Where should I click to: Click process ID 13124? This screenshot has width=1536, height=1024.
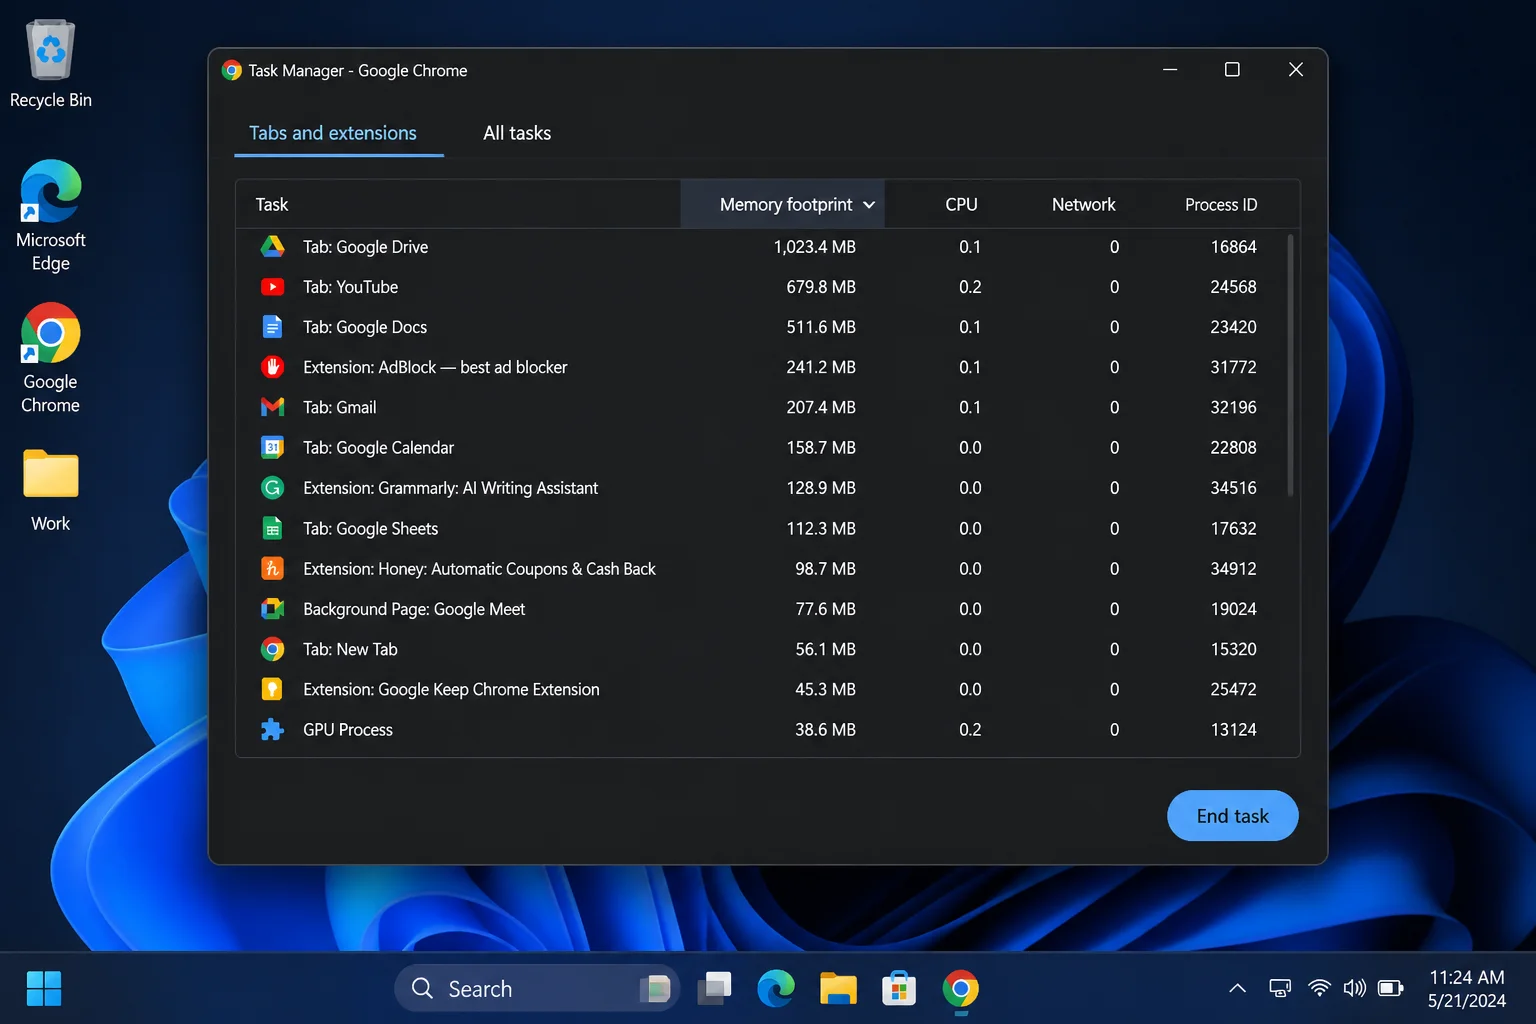tap(1233, 730)
